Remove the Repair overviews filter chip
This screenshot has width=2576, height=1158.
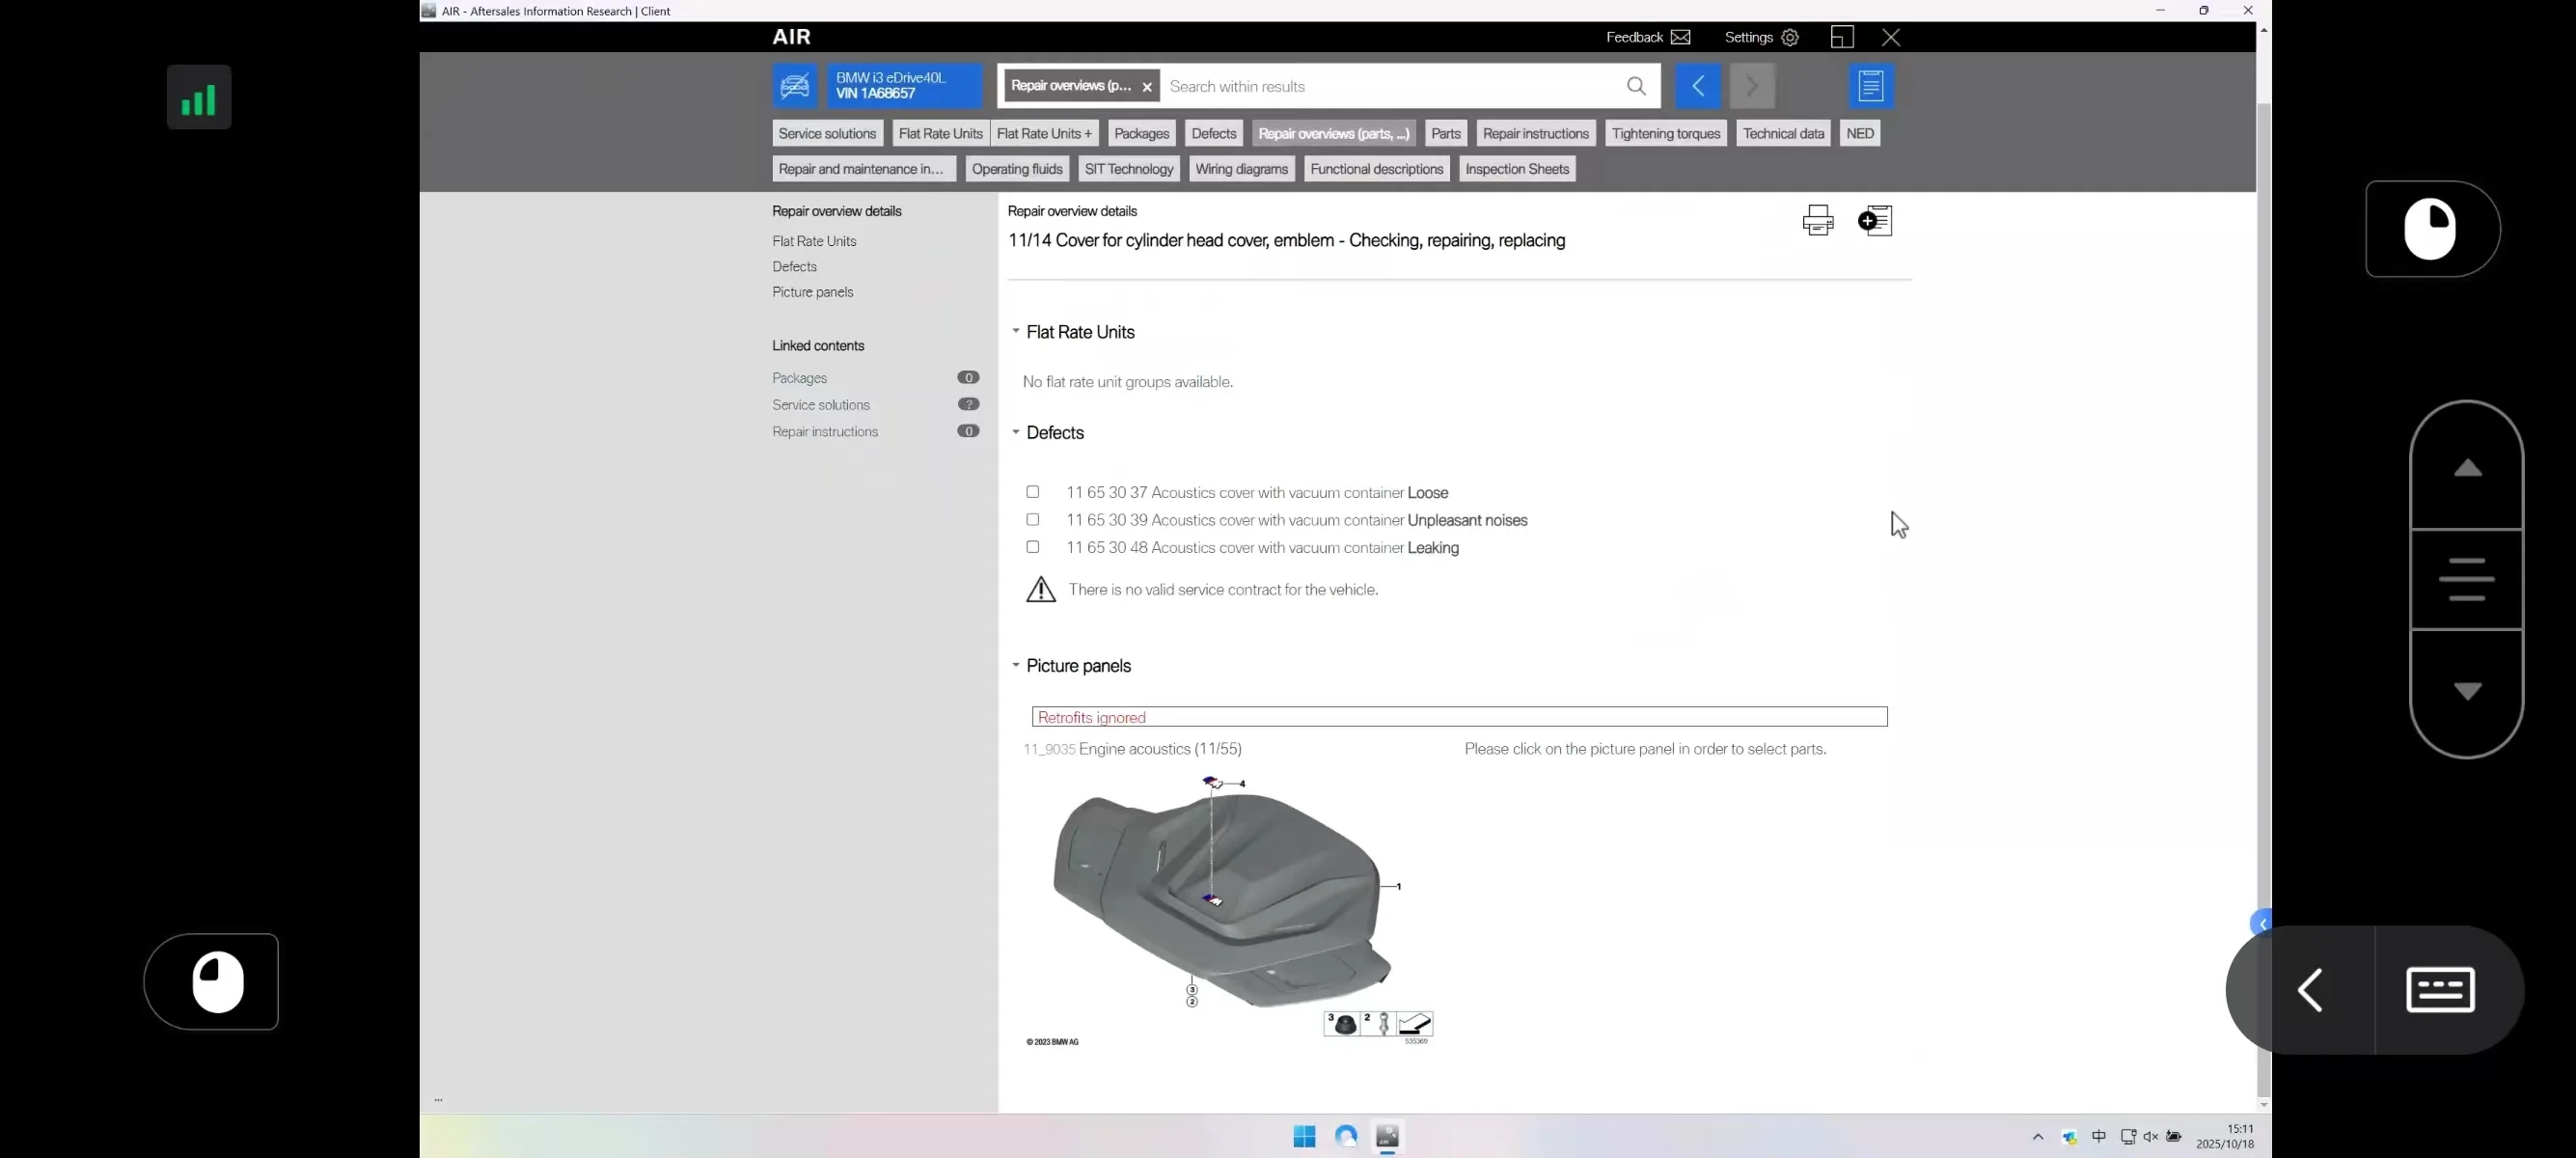click(x=1147, y=87)
